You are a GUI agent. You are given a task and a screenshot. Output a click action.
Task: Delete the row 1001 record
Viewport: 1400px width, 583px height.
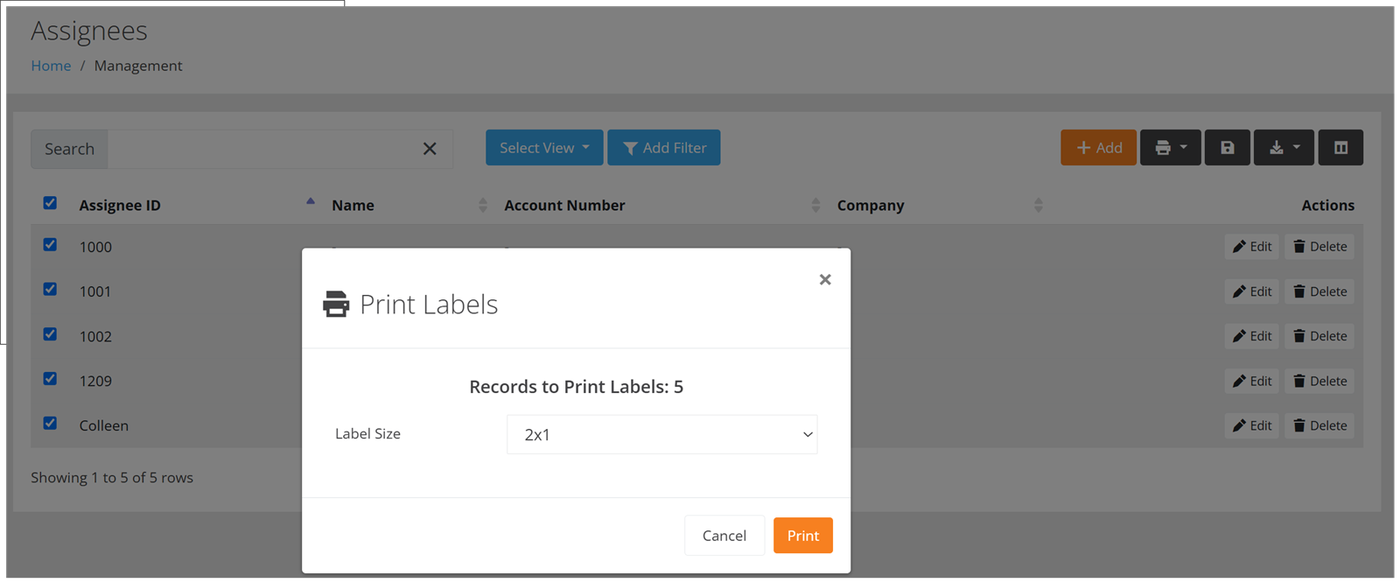1319,292
